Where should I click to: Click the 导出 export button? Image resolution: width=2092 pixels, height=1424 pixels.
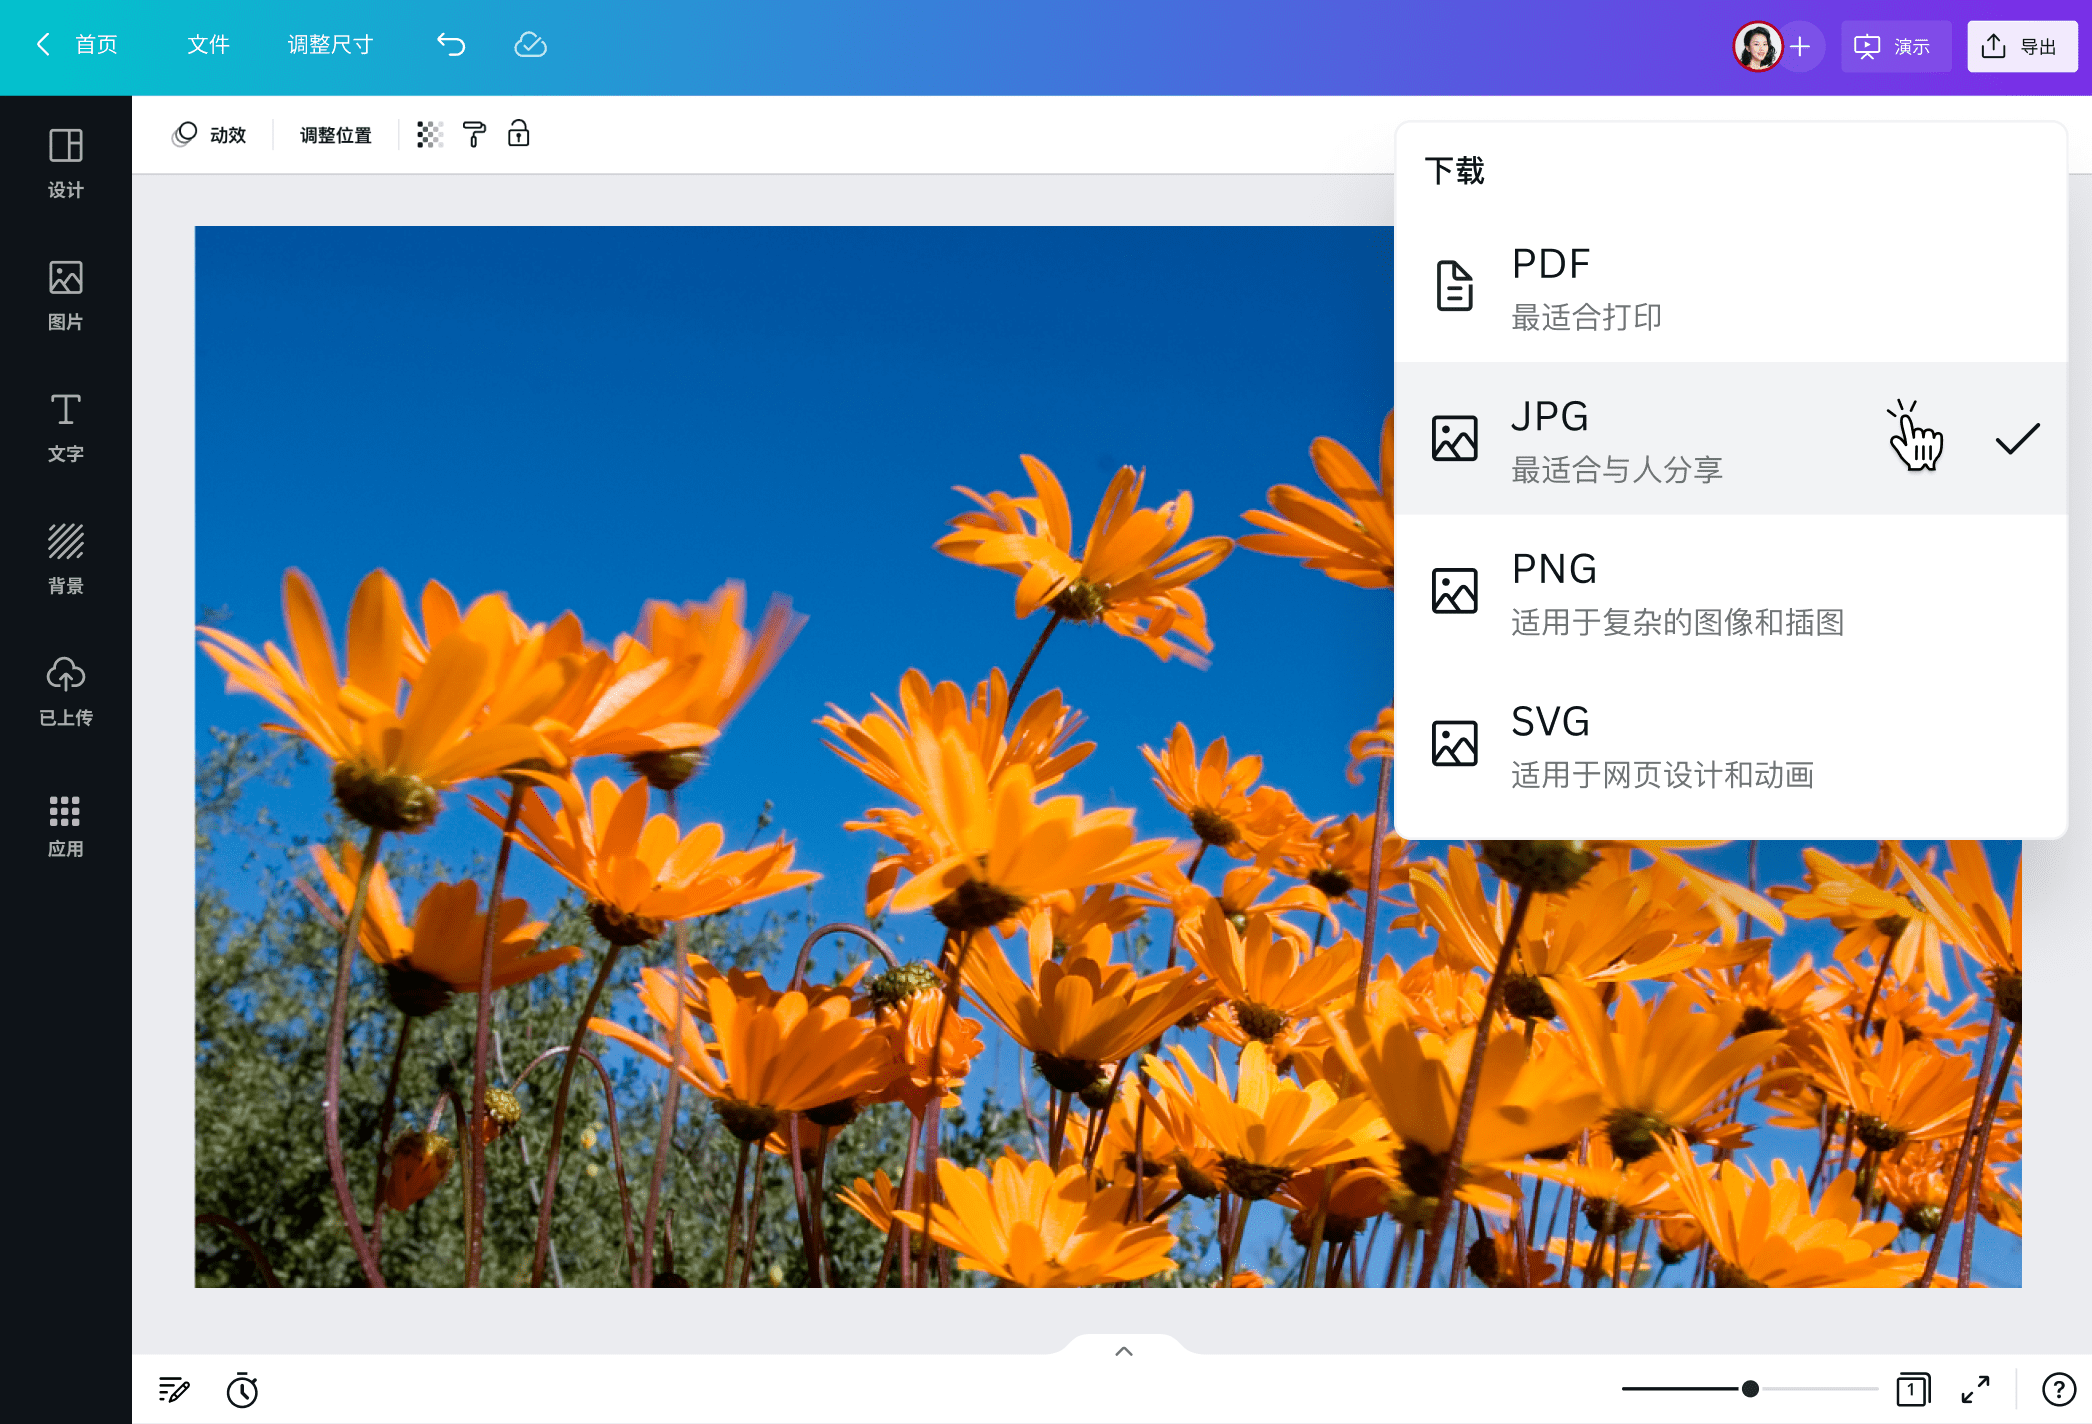(x=2021, y=45)
